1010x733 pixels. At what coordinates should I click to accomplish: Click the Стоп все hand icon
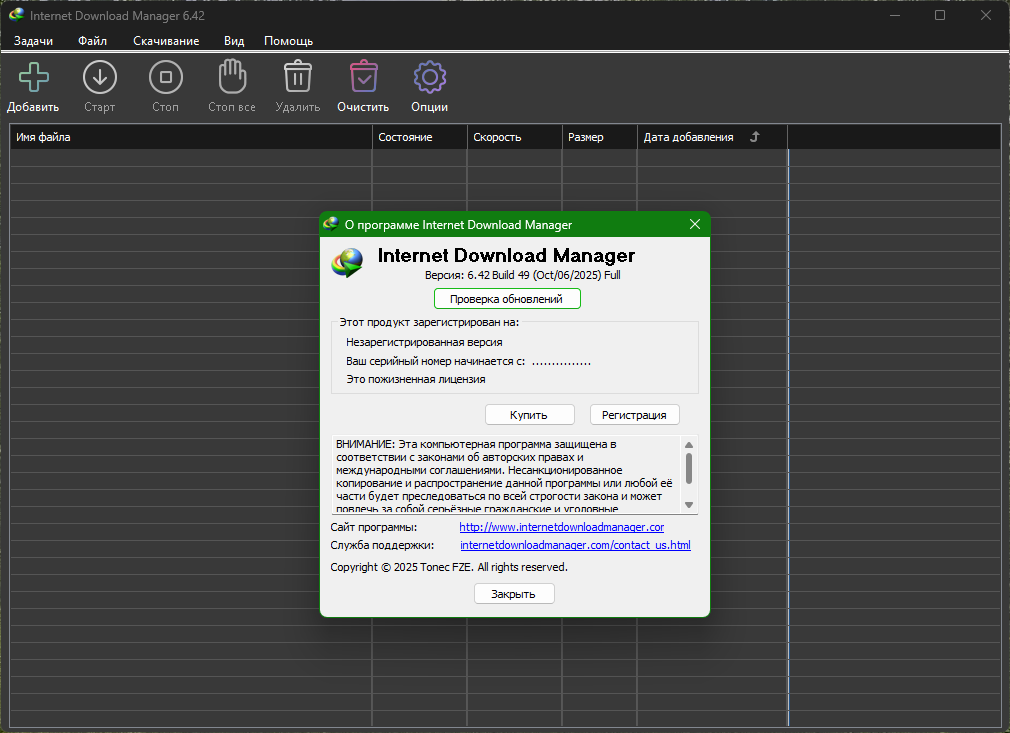pyautogui.click(x=232, y=77)
